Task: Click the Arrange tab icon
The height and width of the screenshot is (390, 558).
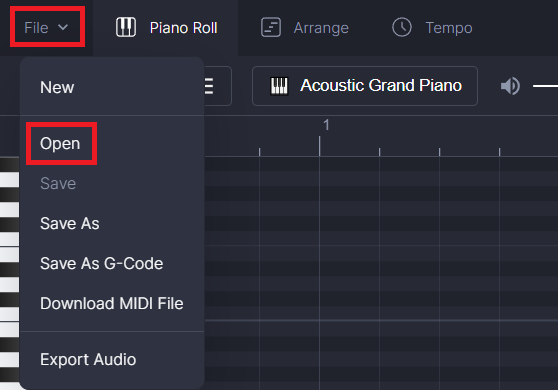Action: [271, 27]
